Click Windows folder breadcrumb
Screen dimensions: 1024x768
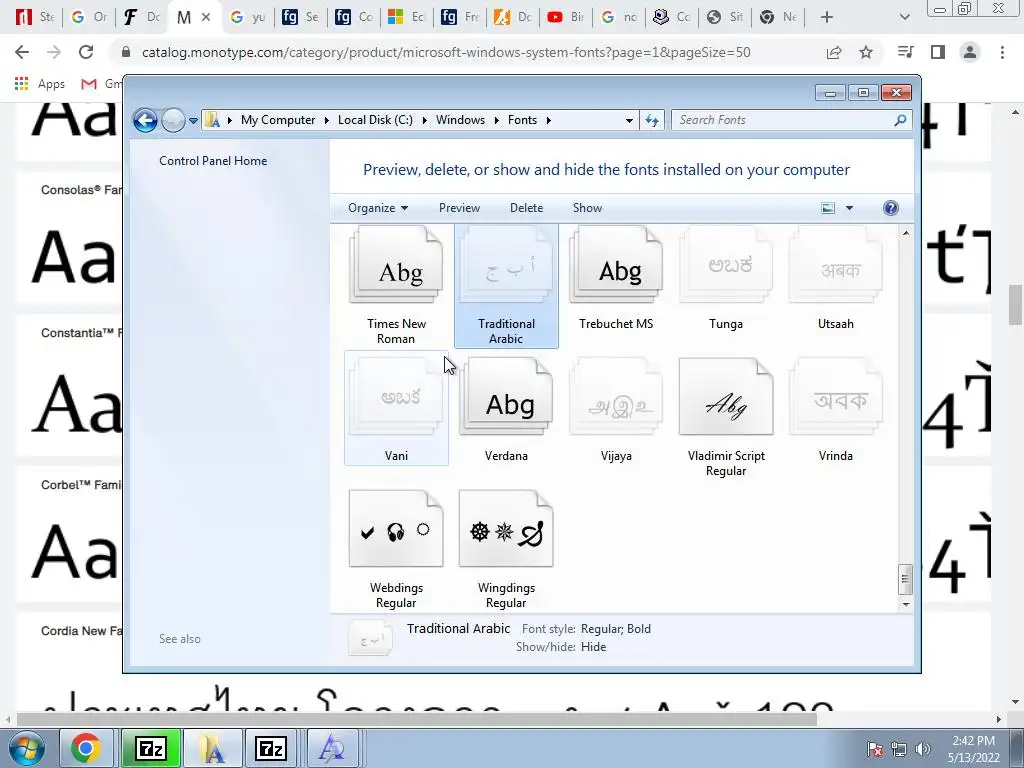tap(460, 120)
